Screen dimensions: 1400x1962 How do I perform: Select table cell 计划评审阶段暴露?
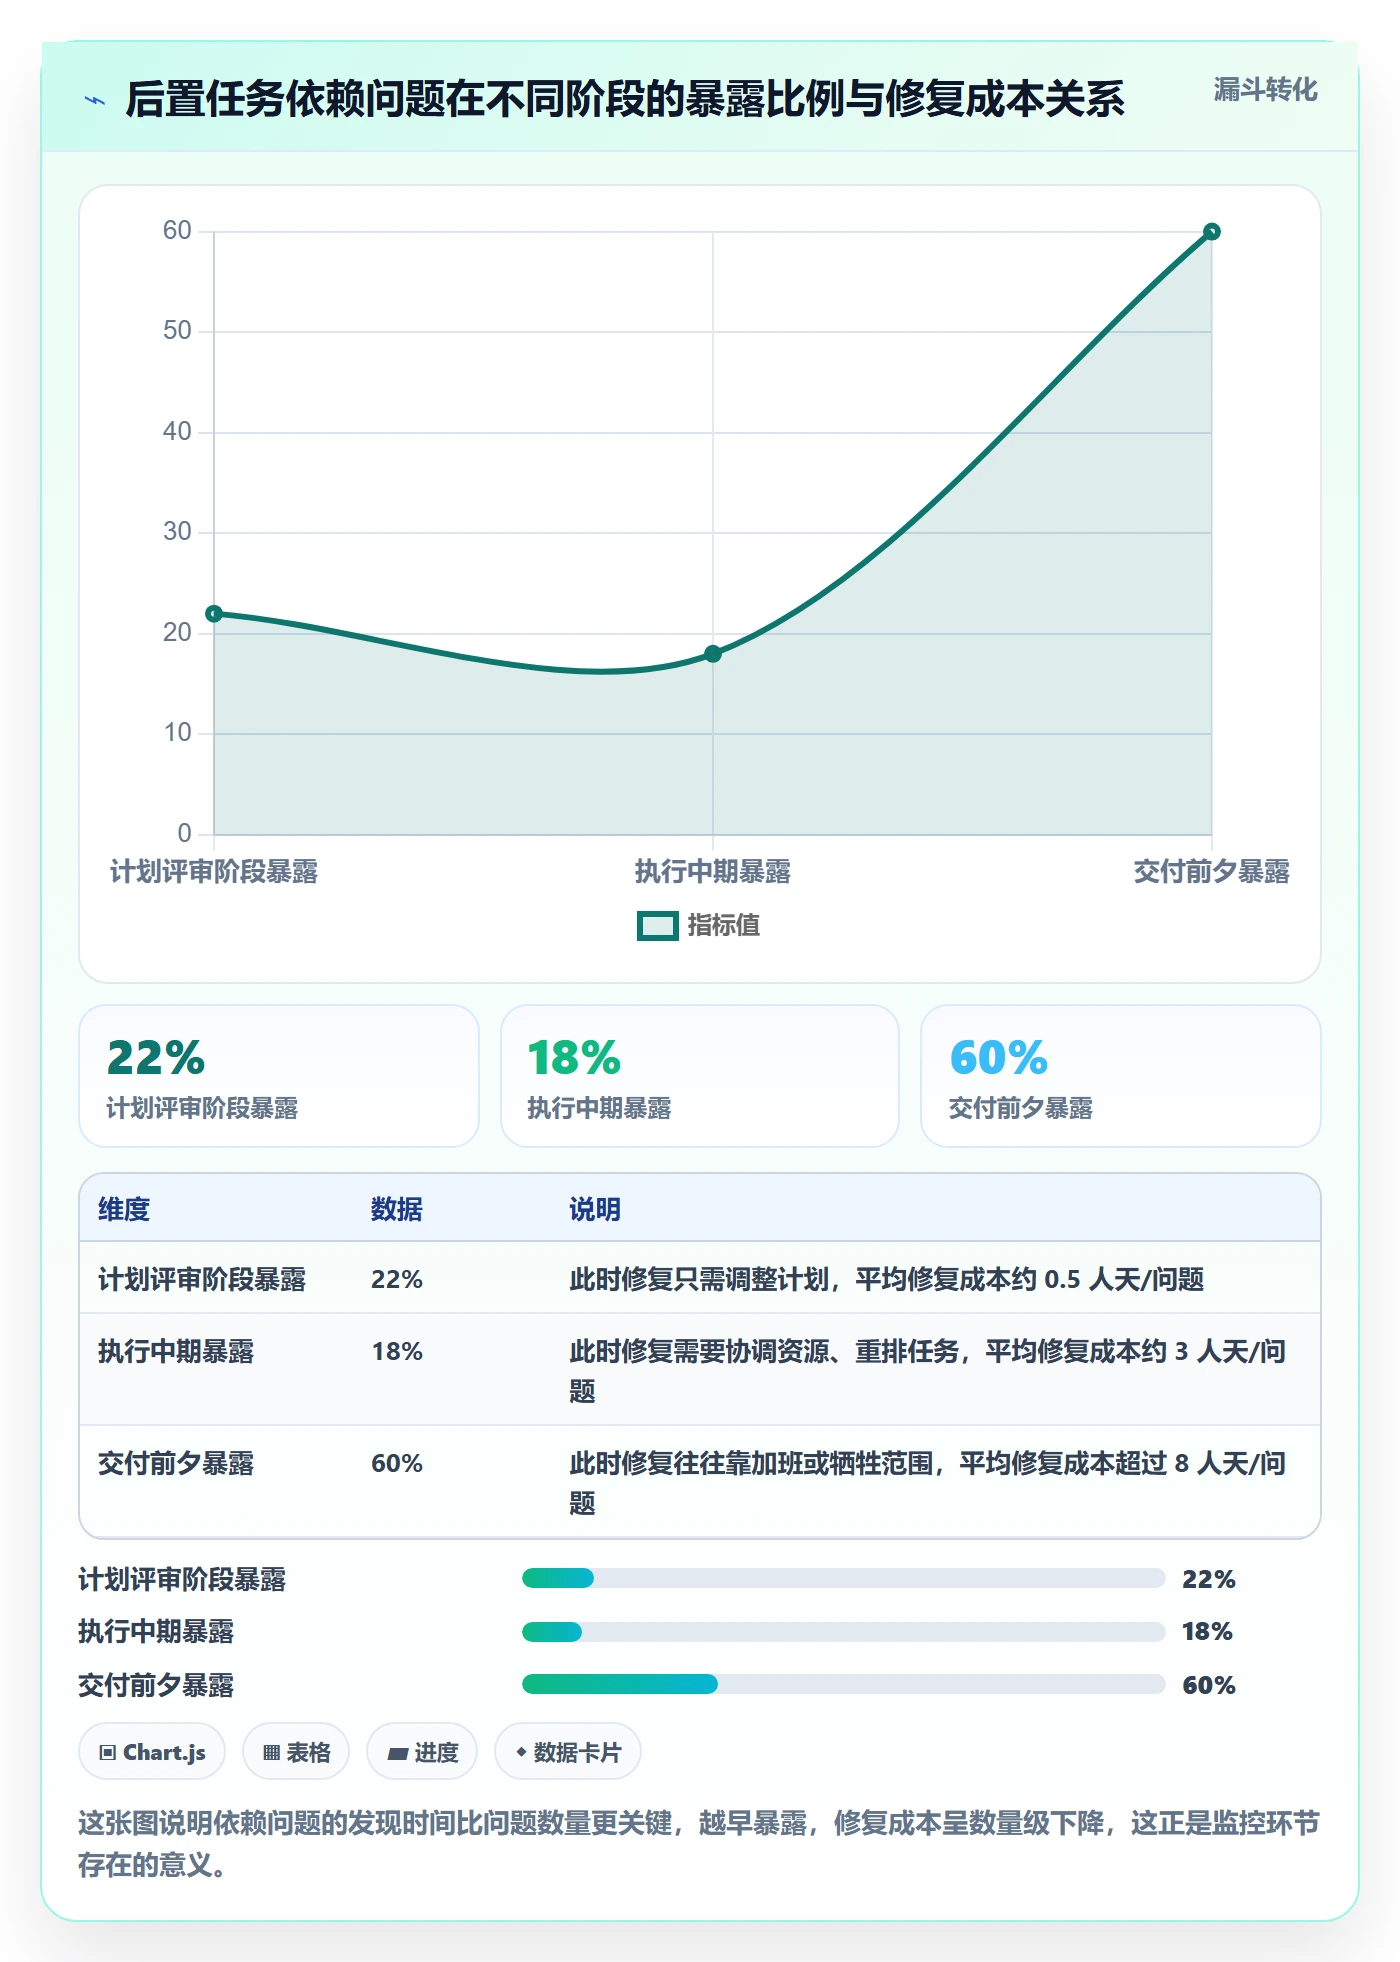(202, 1280)
